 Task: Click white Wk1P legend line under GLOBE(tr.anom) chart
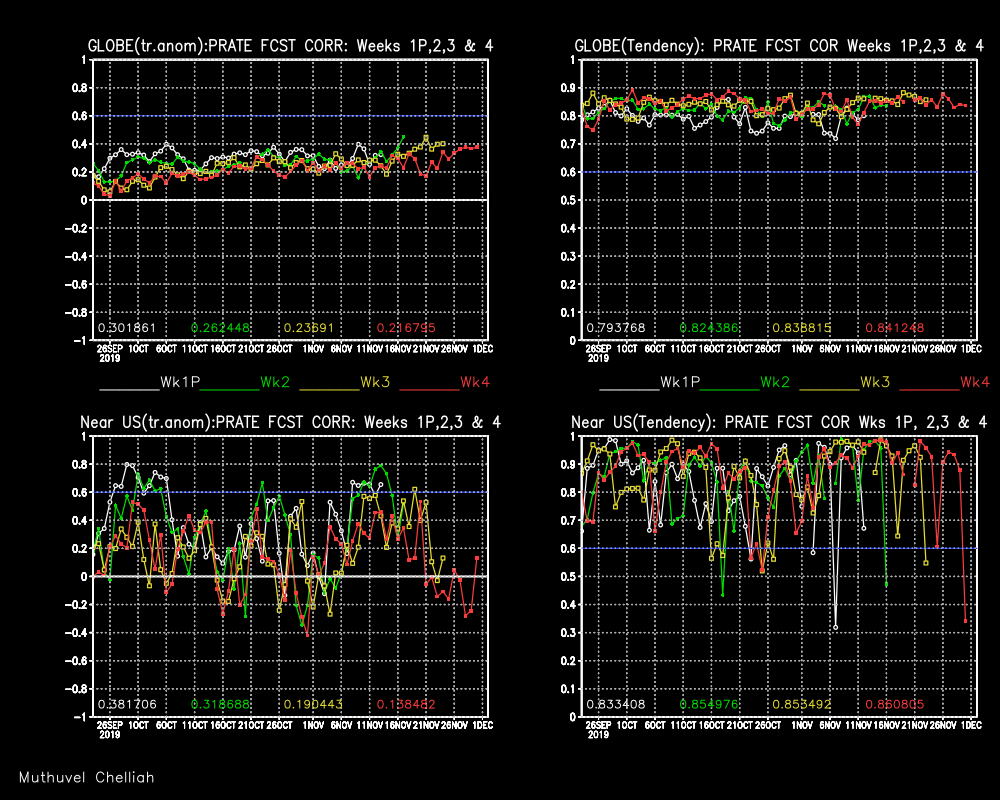click(129, 389)
